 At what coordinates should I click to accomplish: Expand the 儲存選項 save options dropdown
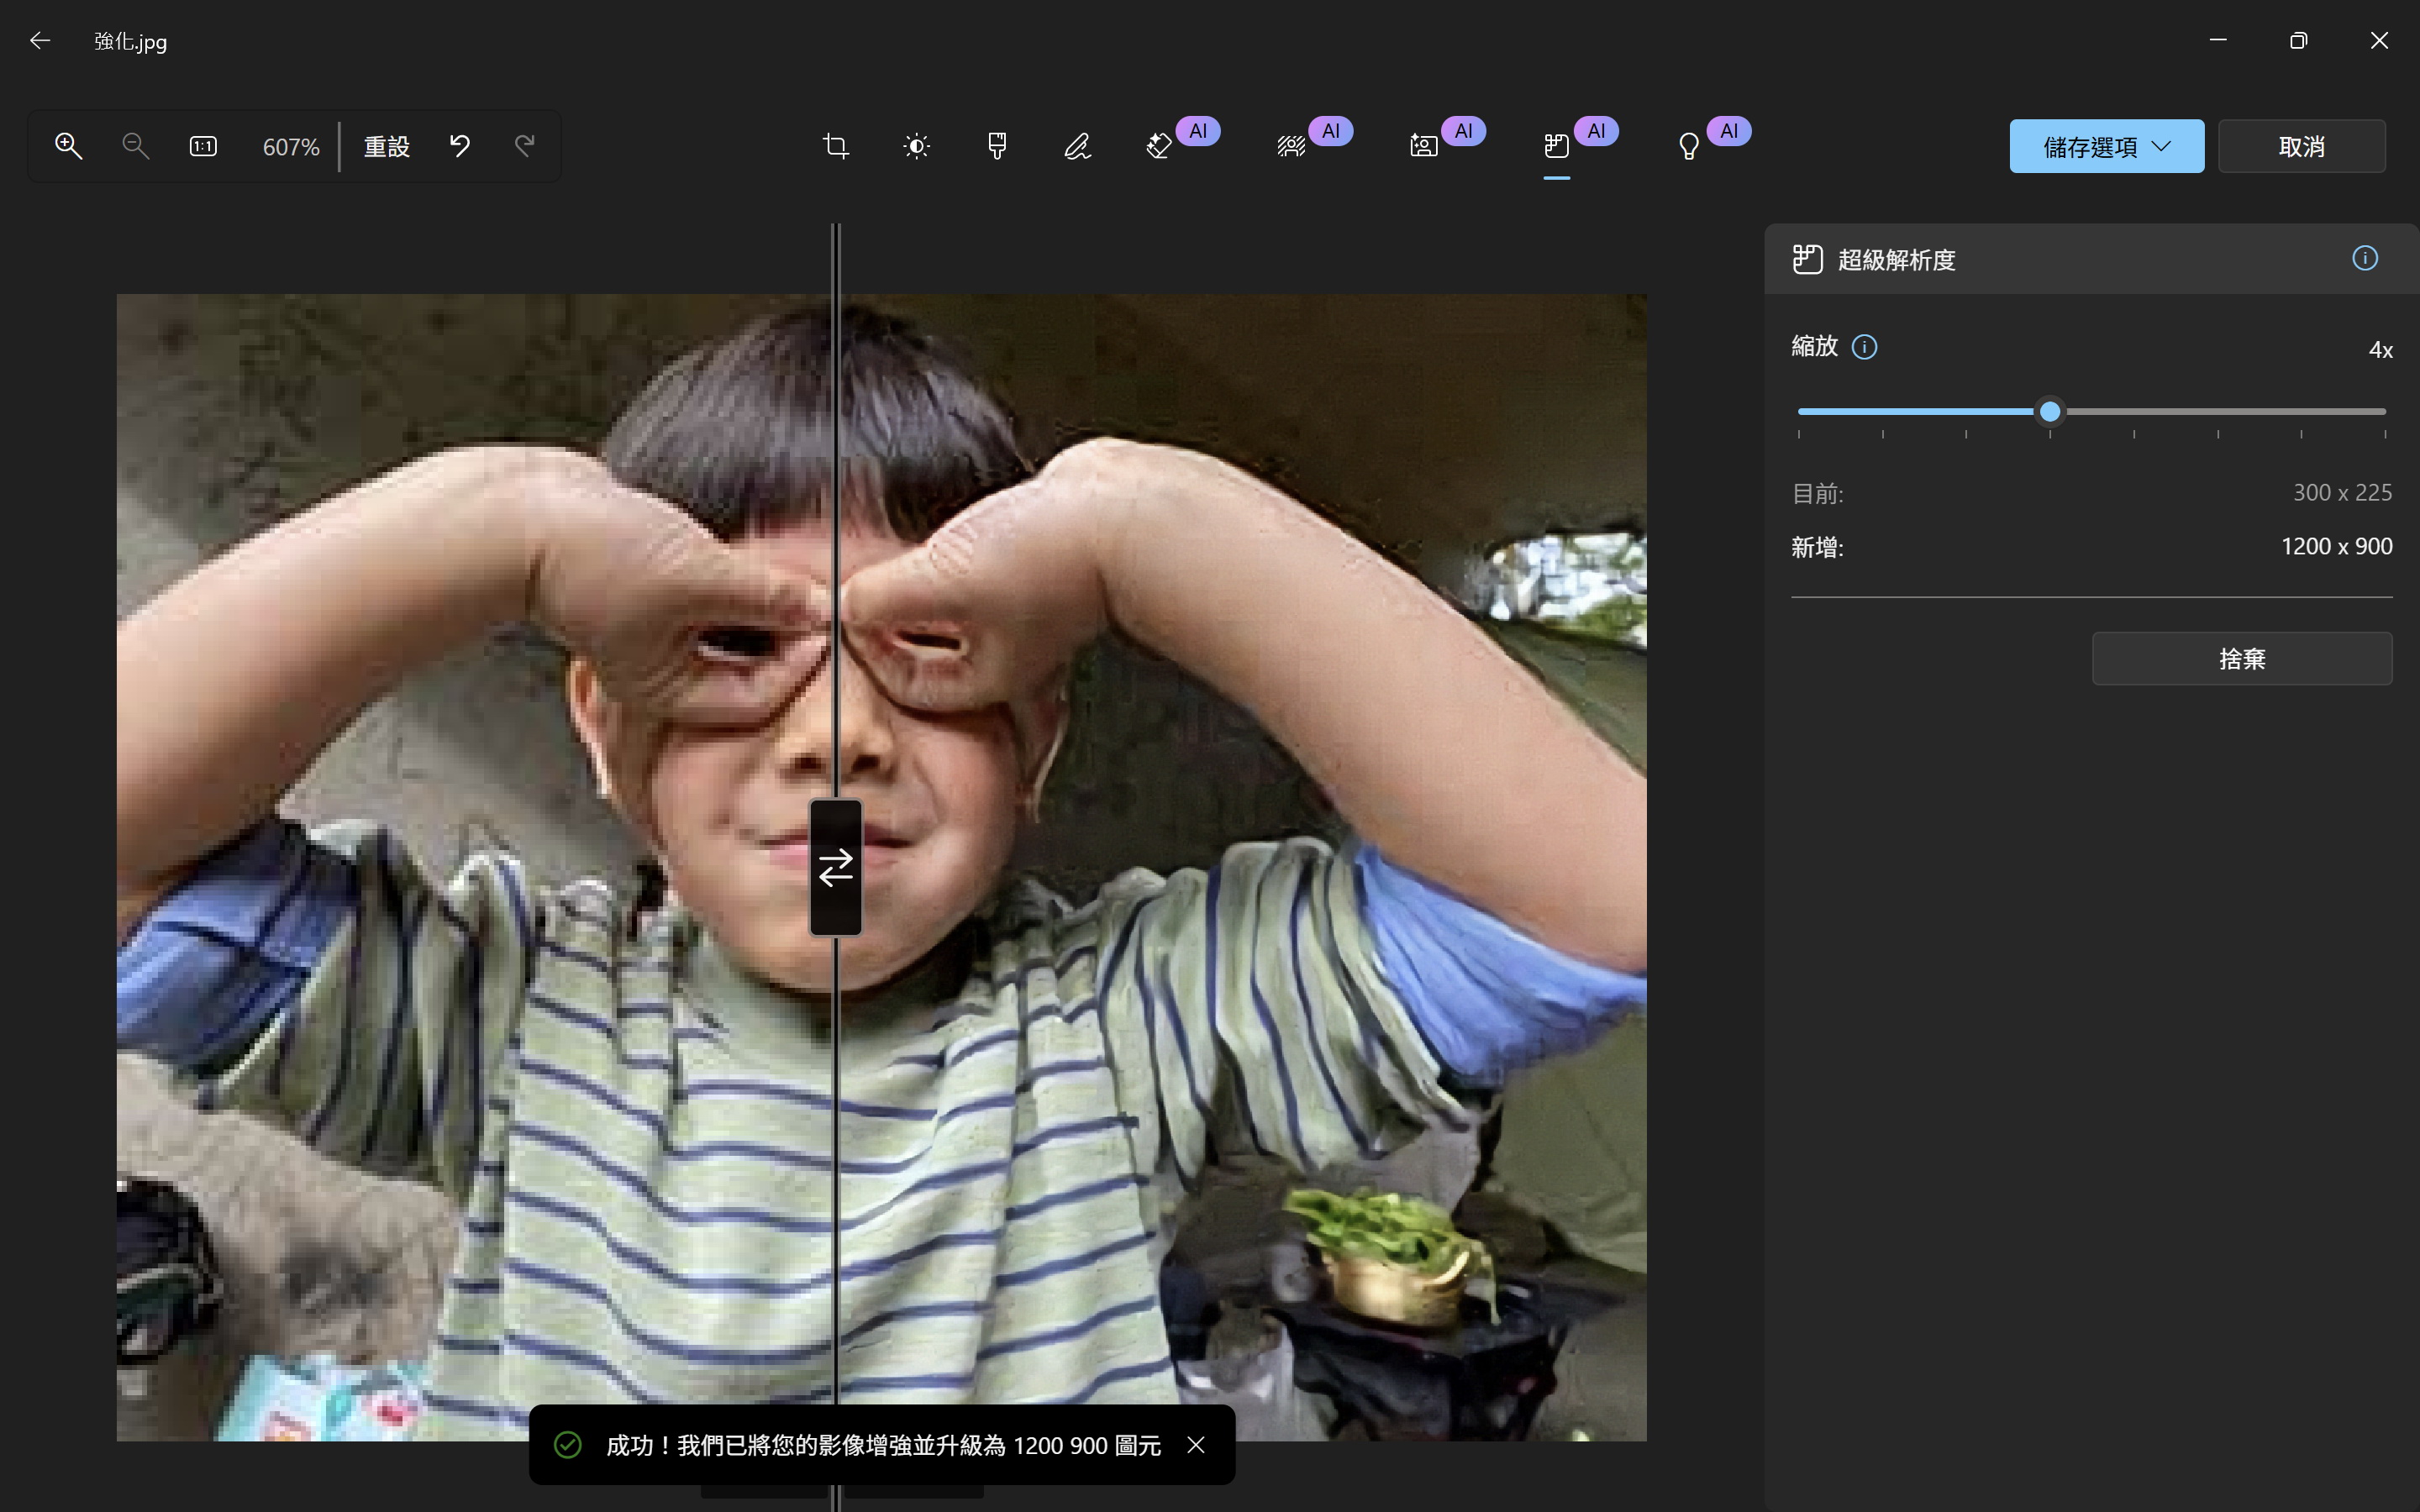2106,146
